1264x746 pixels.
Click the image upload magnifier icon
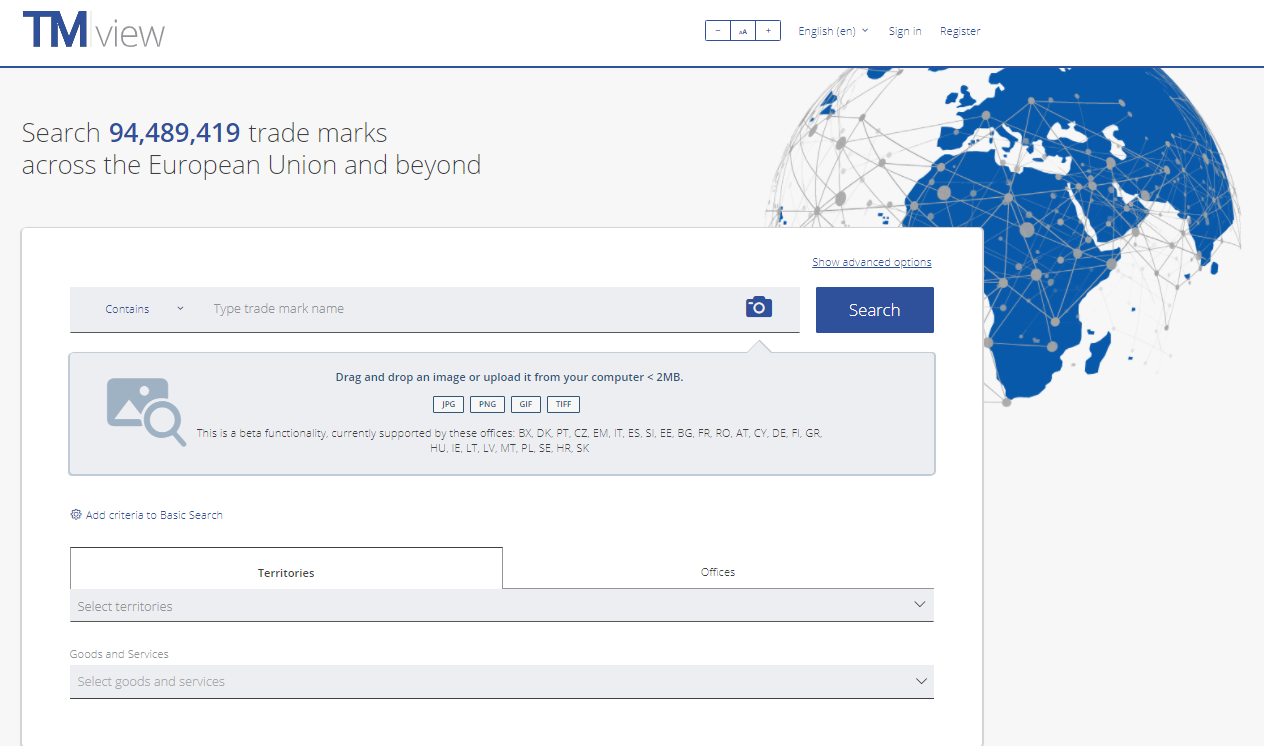146,411
